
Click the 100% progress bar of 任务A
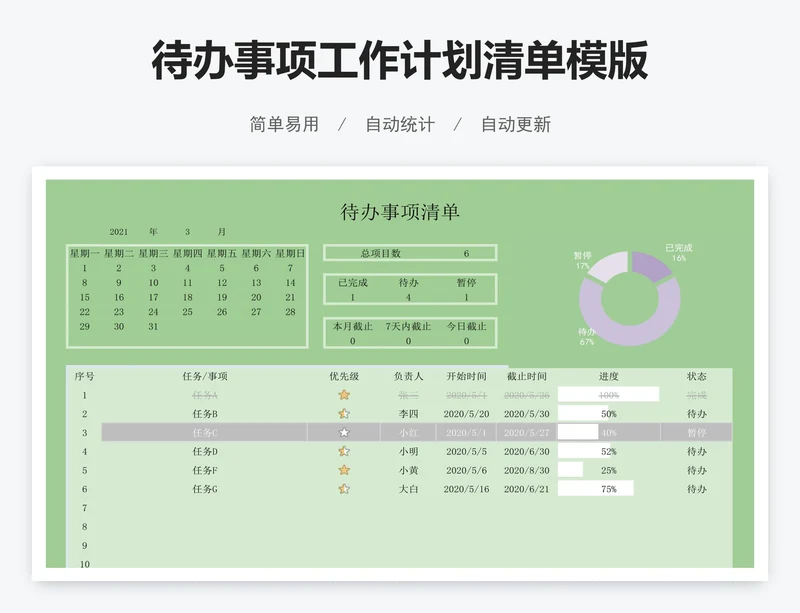click(608, 395)
